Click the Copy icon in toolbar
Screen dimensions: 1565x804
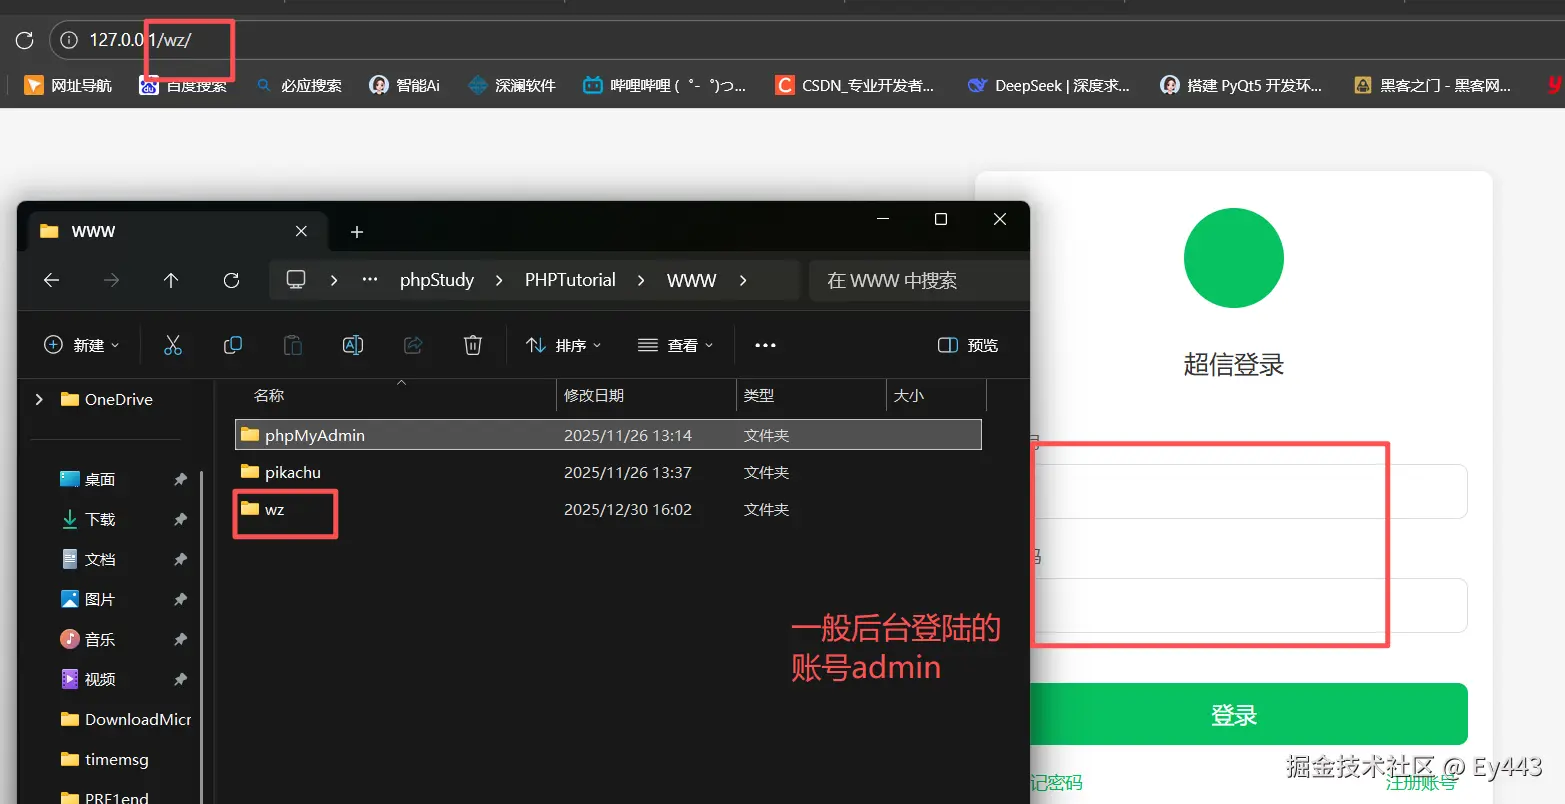pyautogui.click(x=233, y=345)
